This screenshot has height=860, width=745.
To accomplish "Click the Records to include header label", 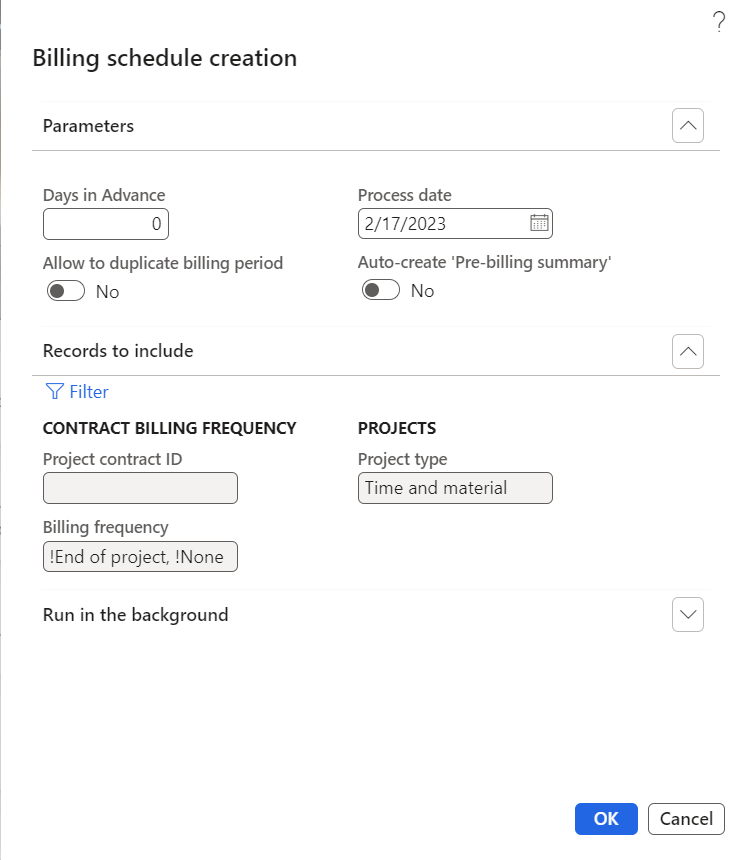I will point(118,351).
